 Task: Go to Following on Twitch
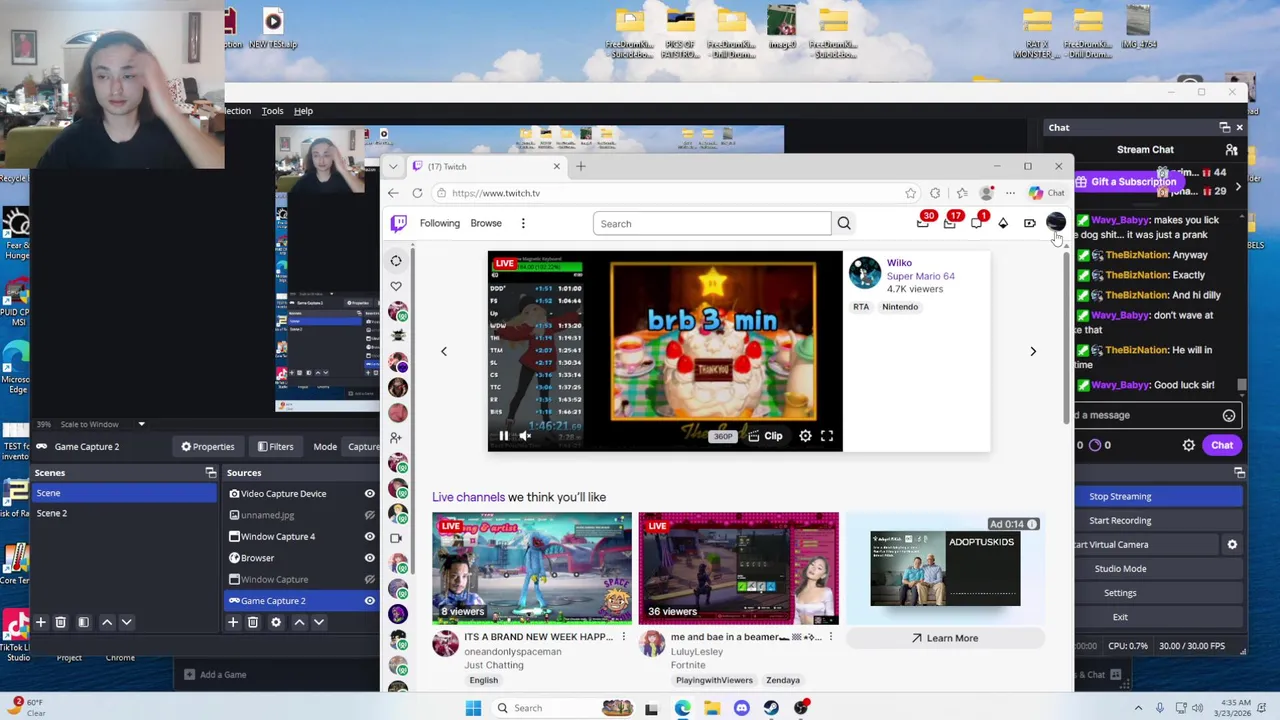coord(440,223)
